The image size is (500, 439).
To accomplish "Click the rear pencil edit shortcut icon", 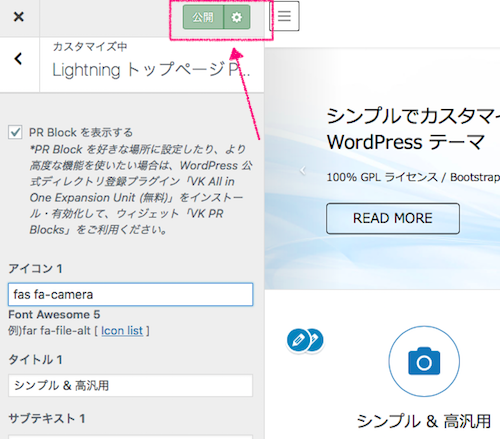I will coord(316,340).
